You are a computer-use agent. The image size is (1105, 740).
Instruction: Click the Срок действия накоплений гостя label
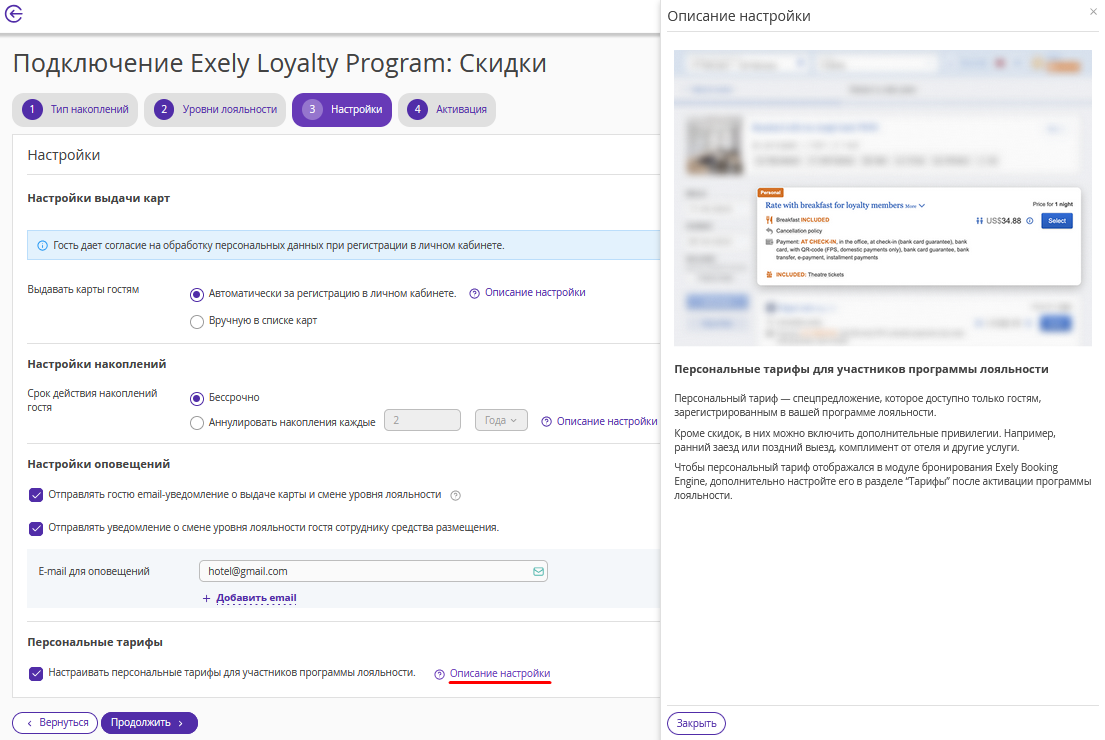[92, 400]
